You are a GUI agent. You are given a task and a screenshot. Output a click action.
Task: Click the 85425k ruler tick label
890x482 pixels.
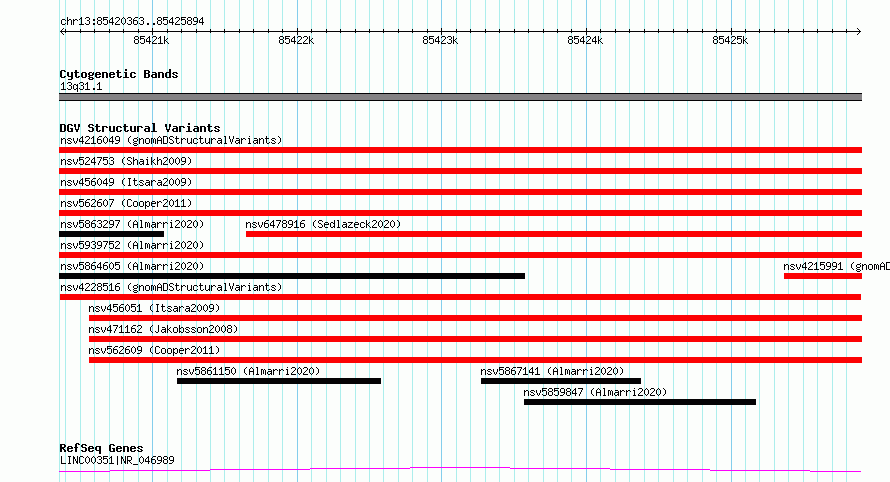(730, 40)
